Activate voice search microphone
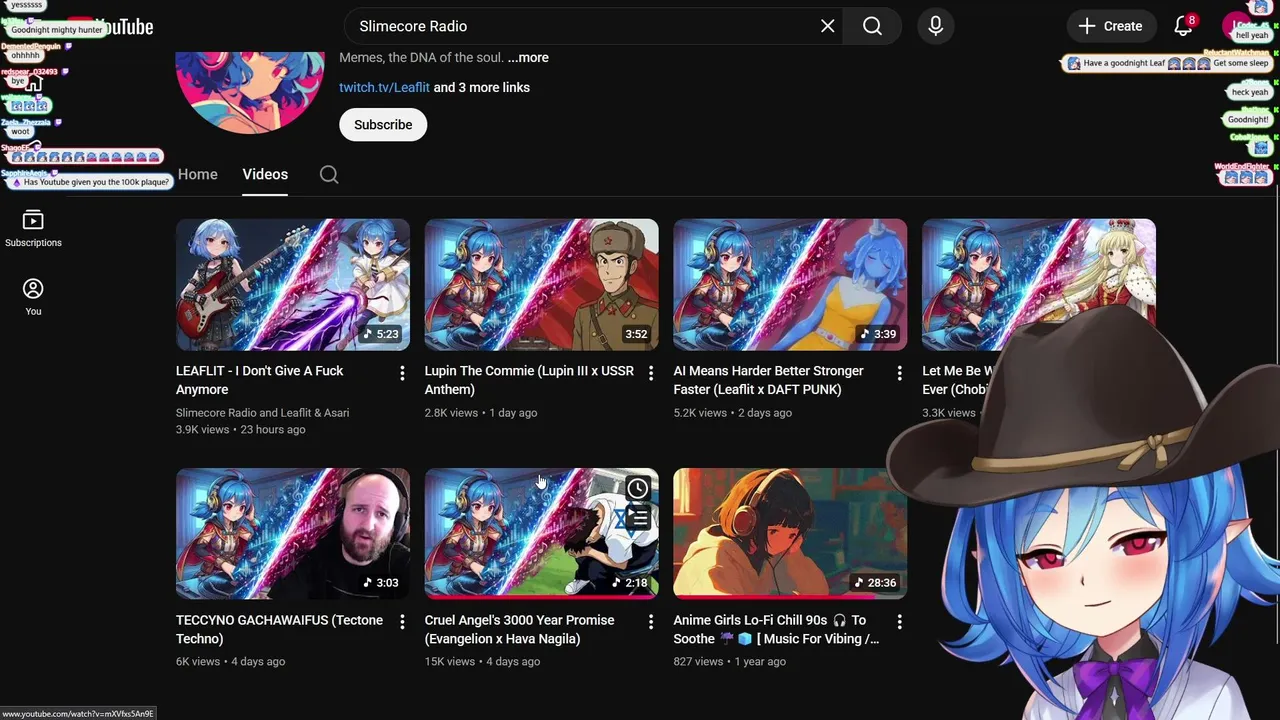1280x720 pixels. coord(936,26)
